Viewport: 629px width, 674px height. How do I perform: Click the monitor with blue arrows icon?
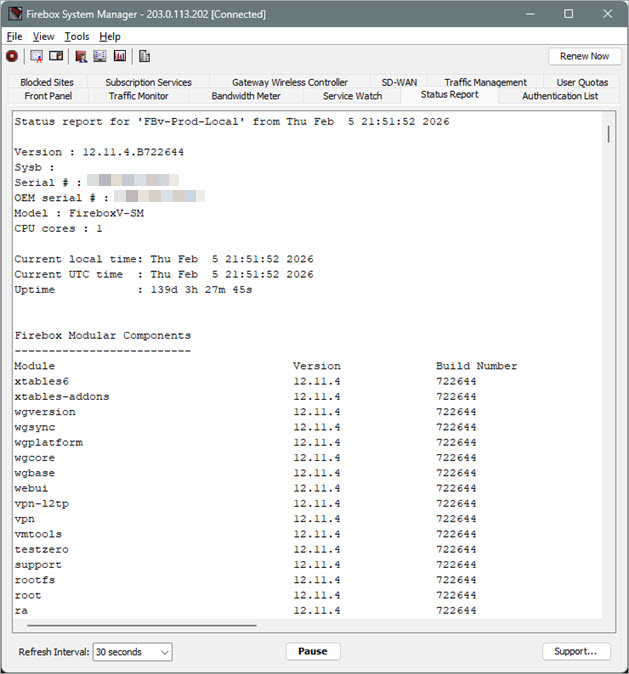100,56
